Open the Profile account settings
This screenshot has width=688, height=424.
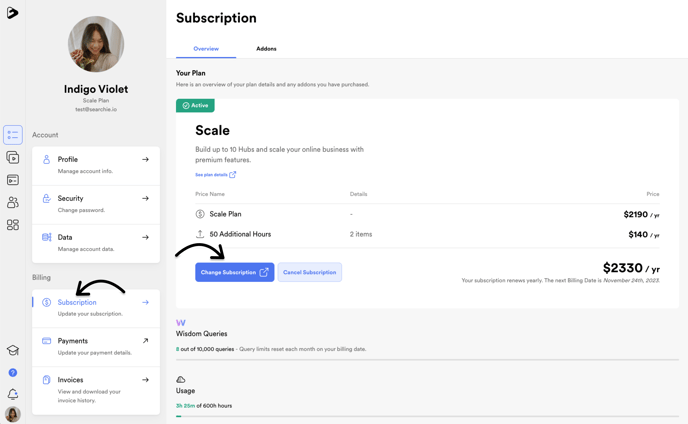(x=96, y=165)
